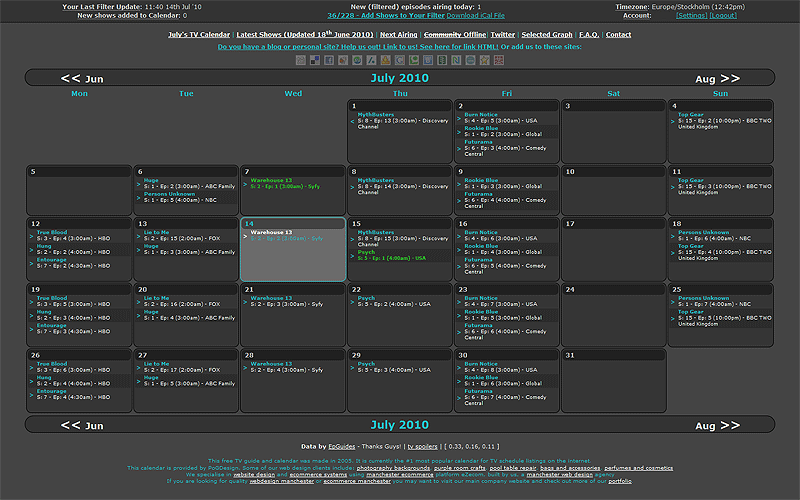The image size is (800, 500).
Task: Select the highlighted July 14 day cell
Action: pos(293,249)
